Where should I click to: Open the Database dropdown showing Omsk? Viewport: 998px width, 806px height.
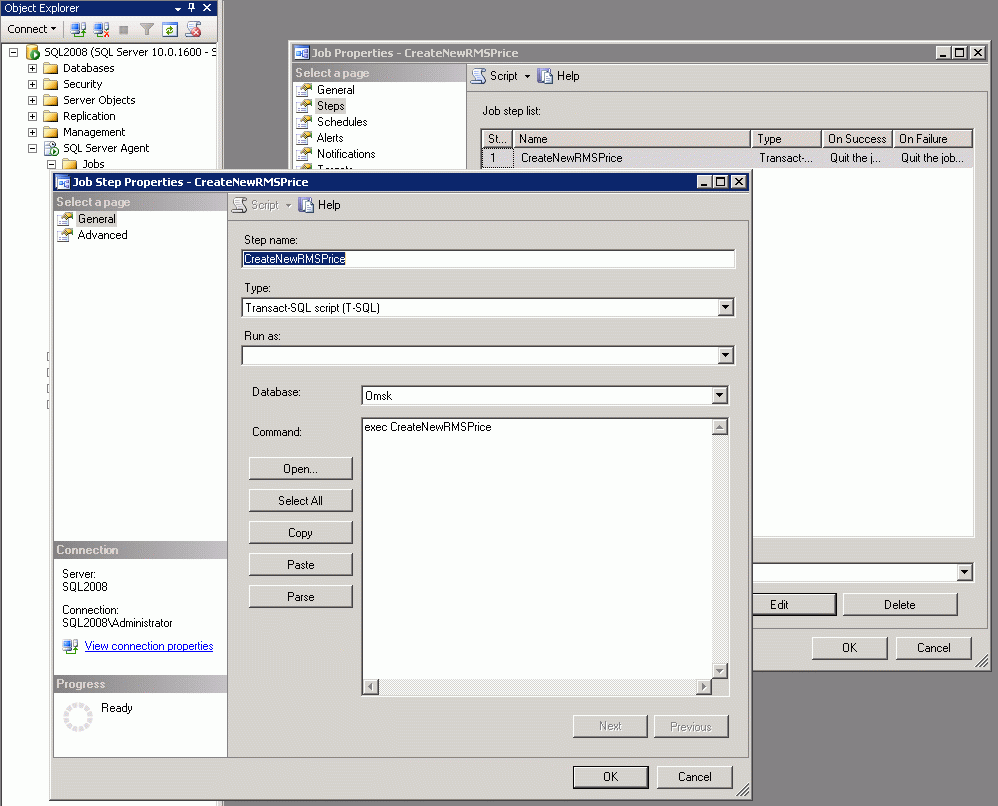(x=719, y=395)
